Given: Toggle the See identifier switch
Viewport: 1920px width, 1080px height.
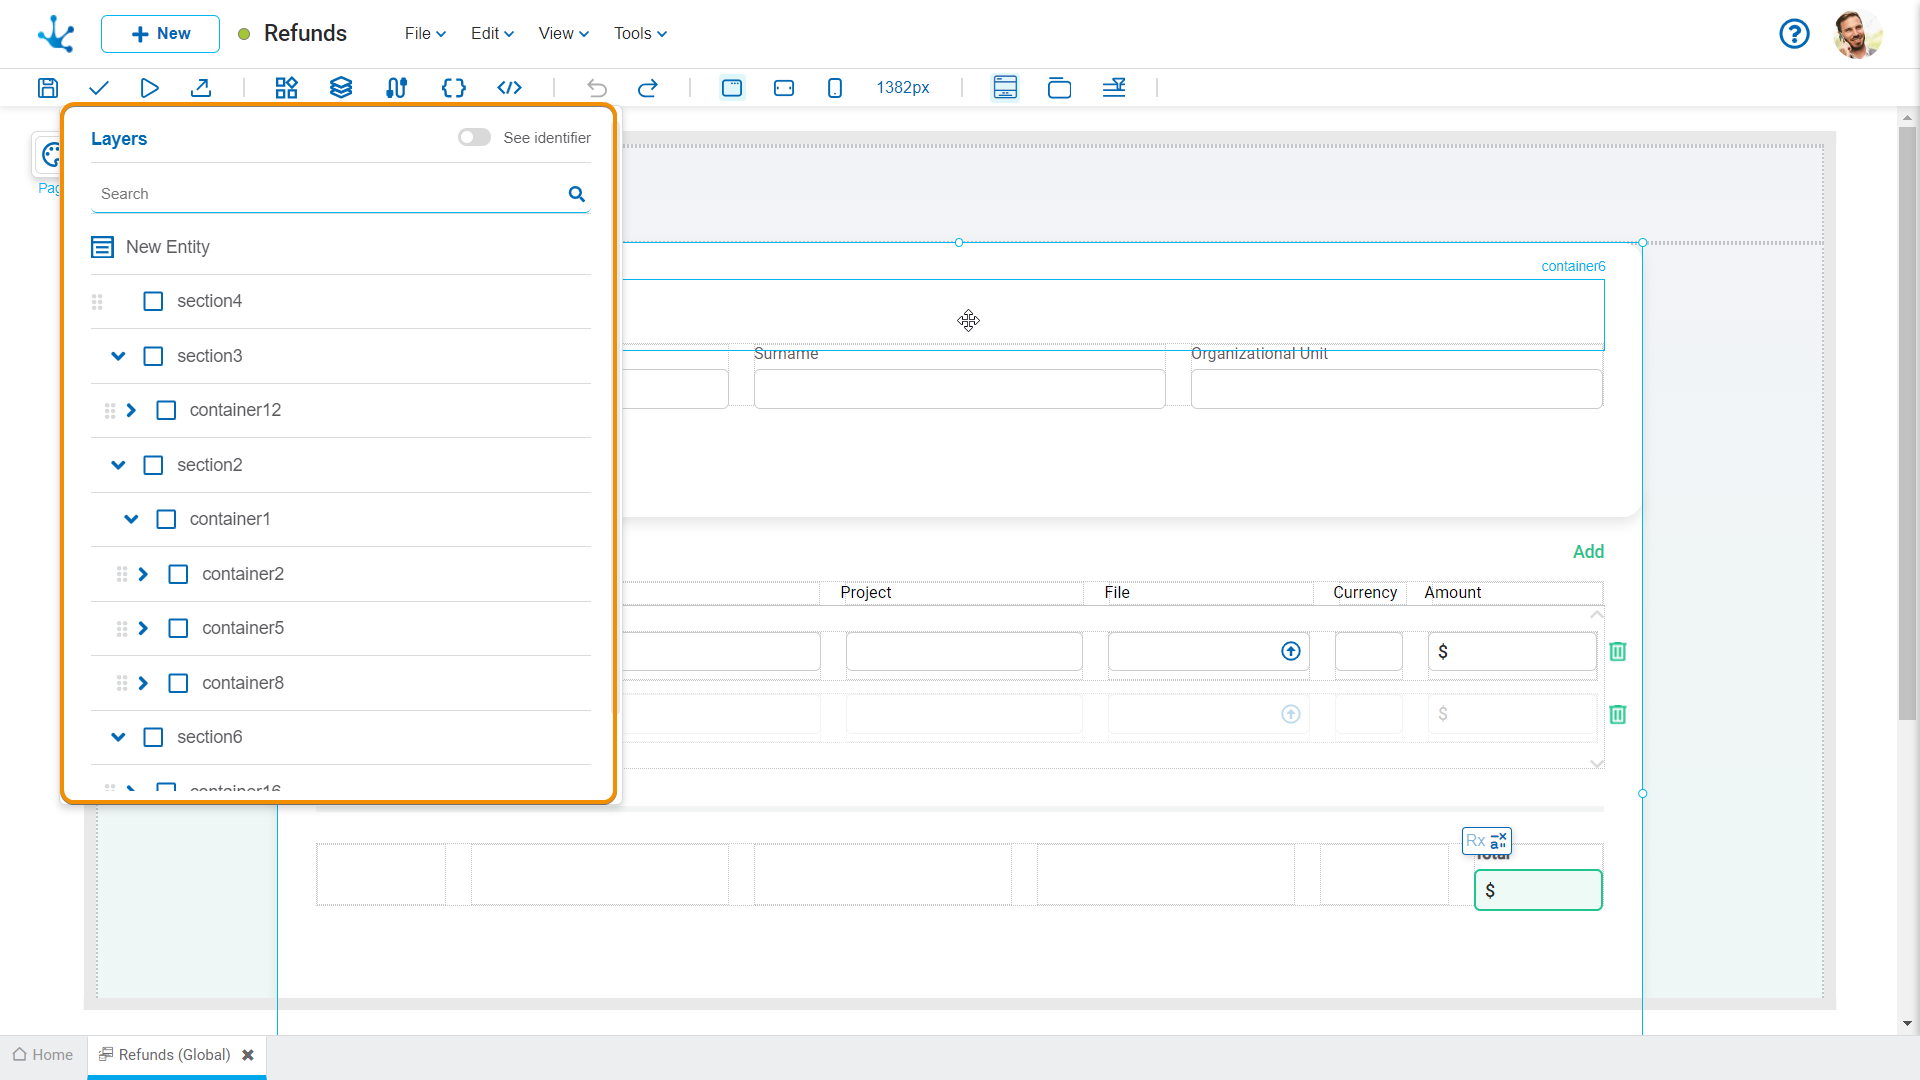Looking at the screenshot, I should click(x=474, y=138).
